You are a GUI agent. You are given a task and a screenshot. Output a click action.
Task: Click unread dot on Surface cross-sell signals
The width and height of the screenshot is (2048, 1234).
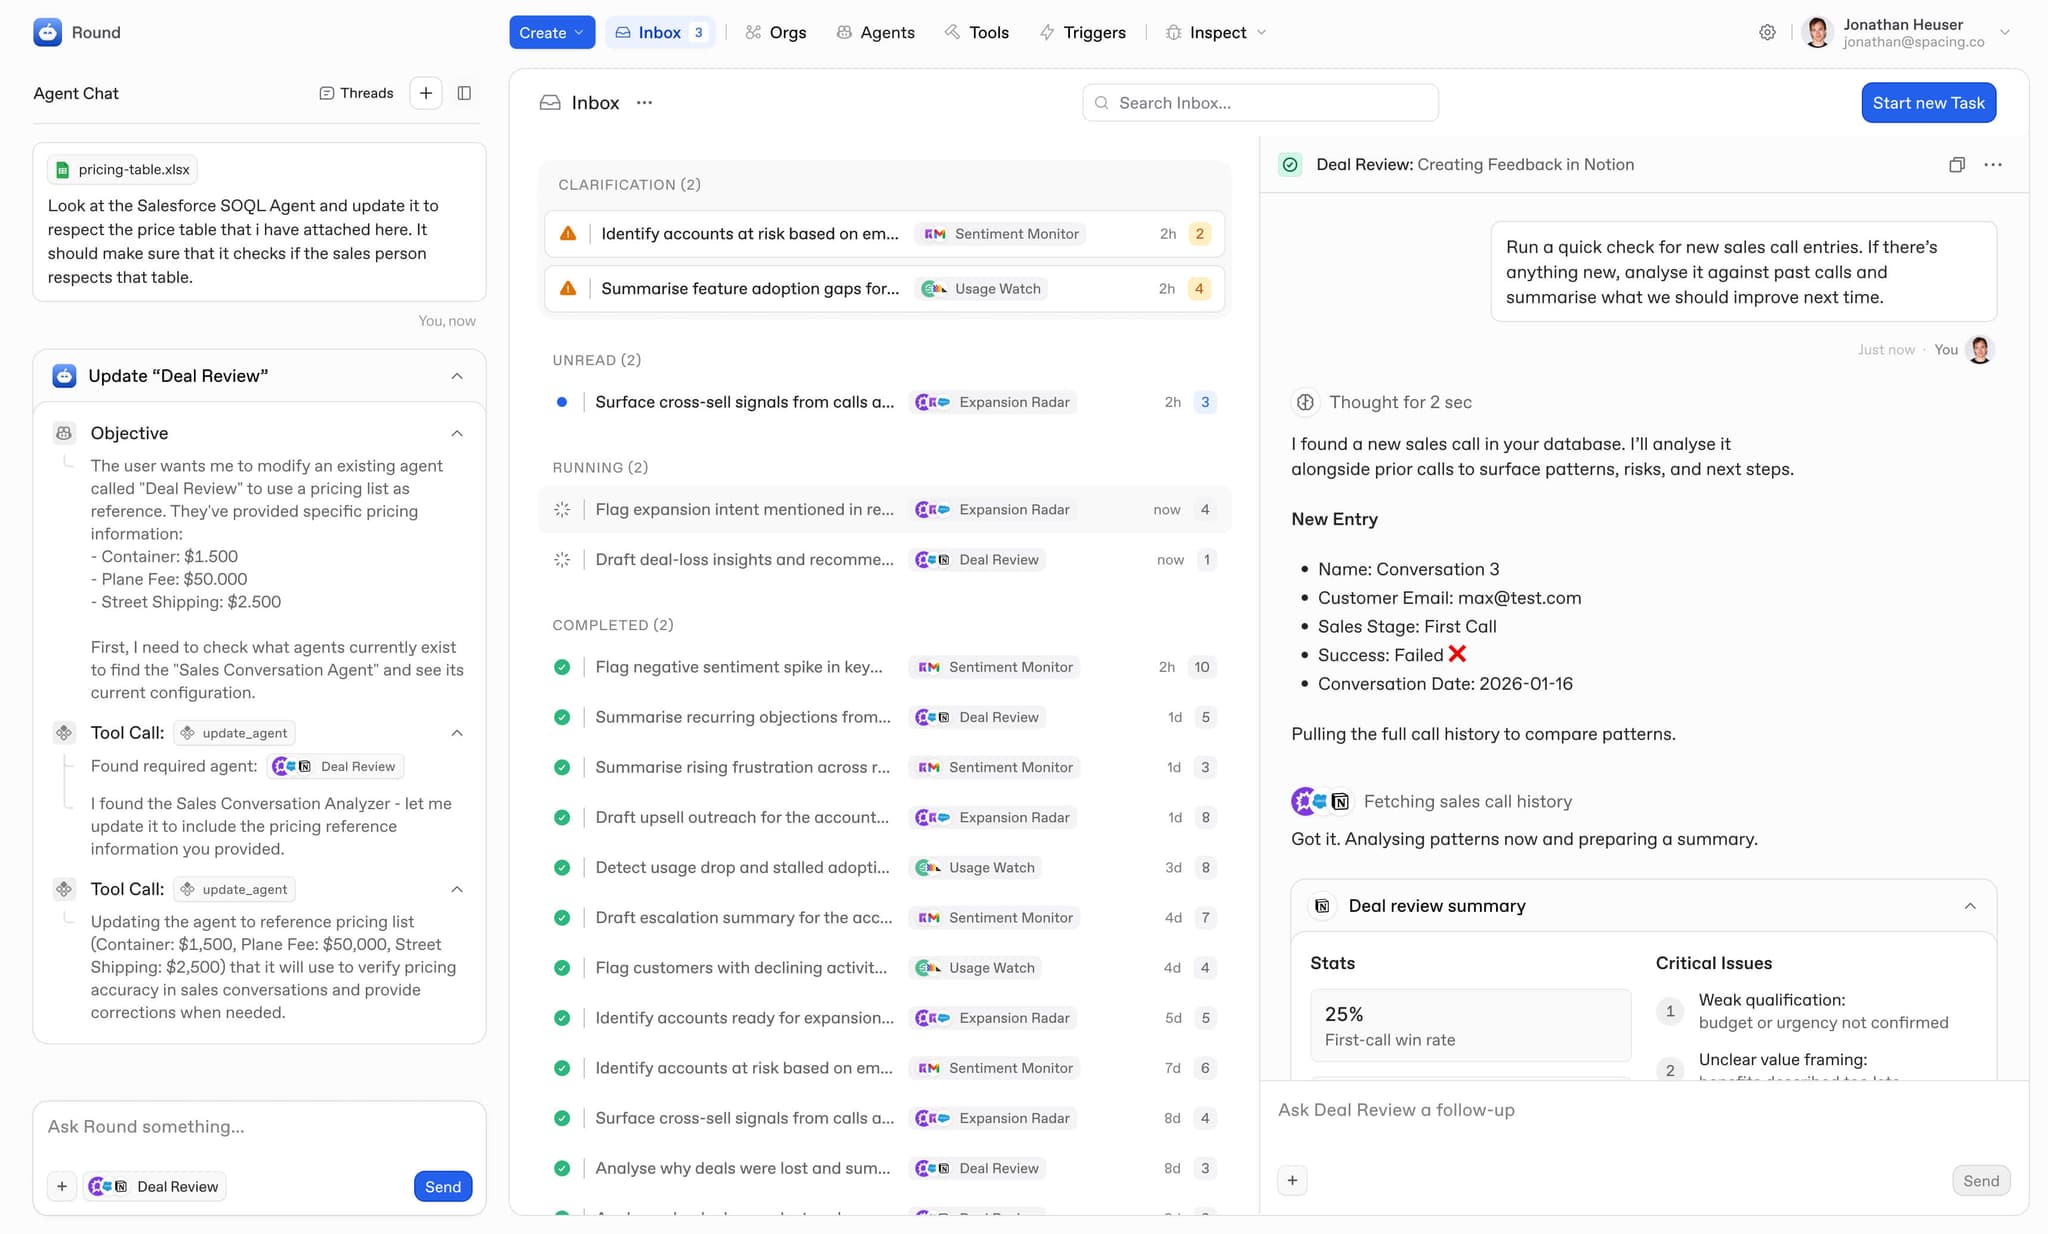coord(562,402)
